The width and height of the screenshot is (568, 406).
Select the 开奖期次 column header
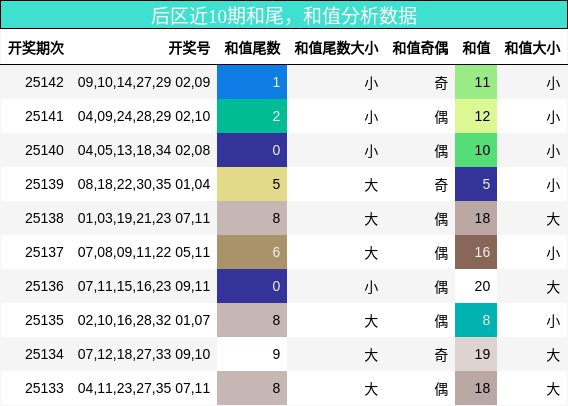click(x=36, y=48)
